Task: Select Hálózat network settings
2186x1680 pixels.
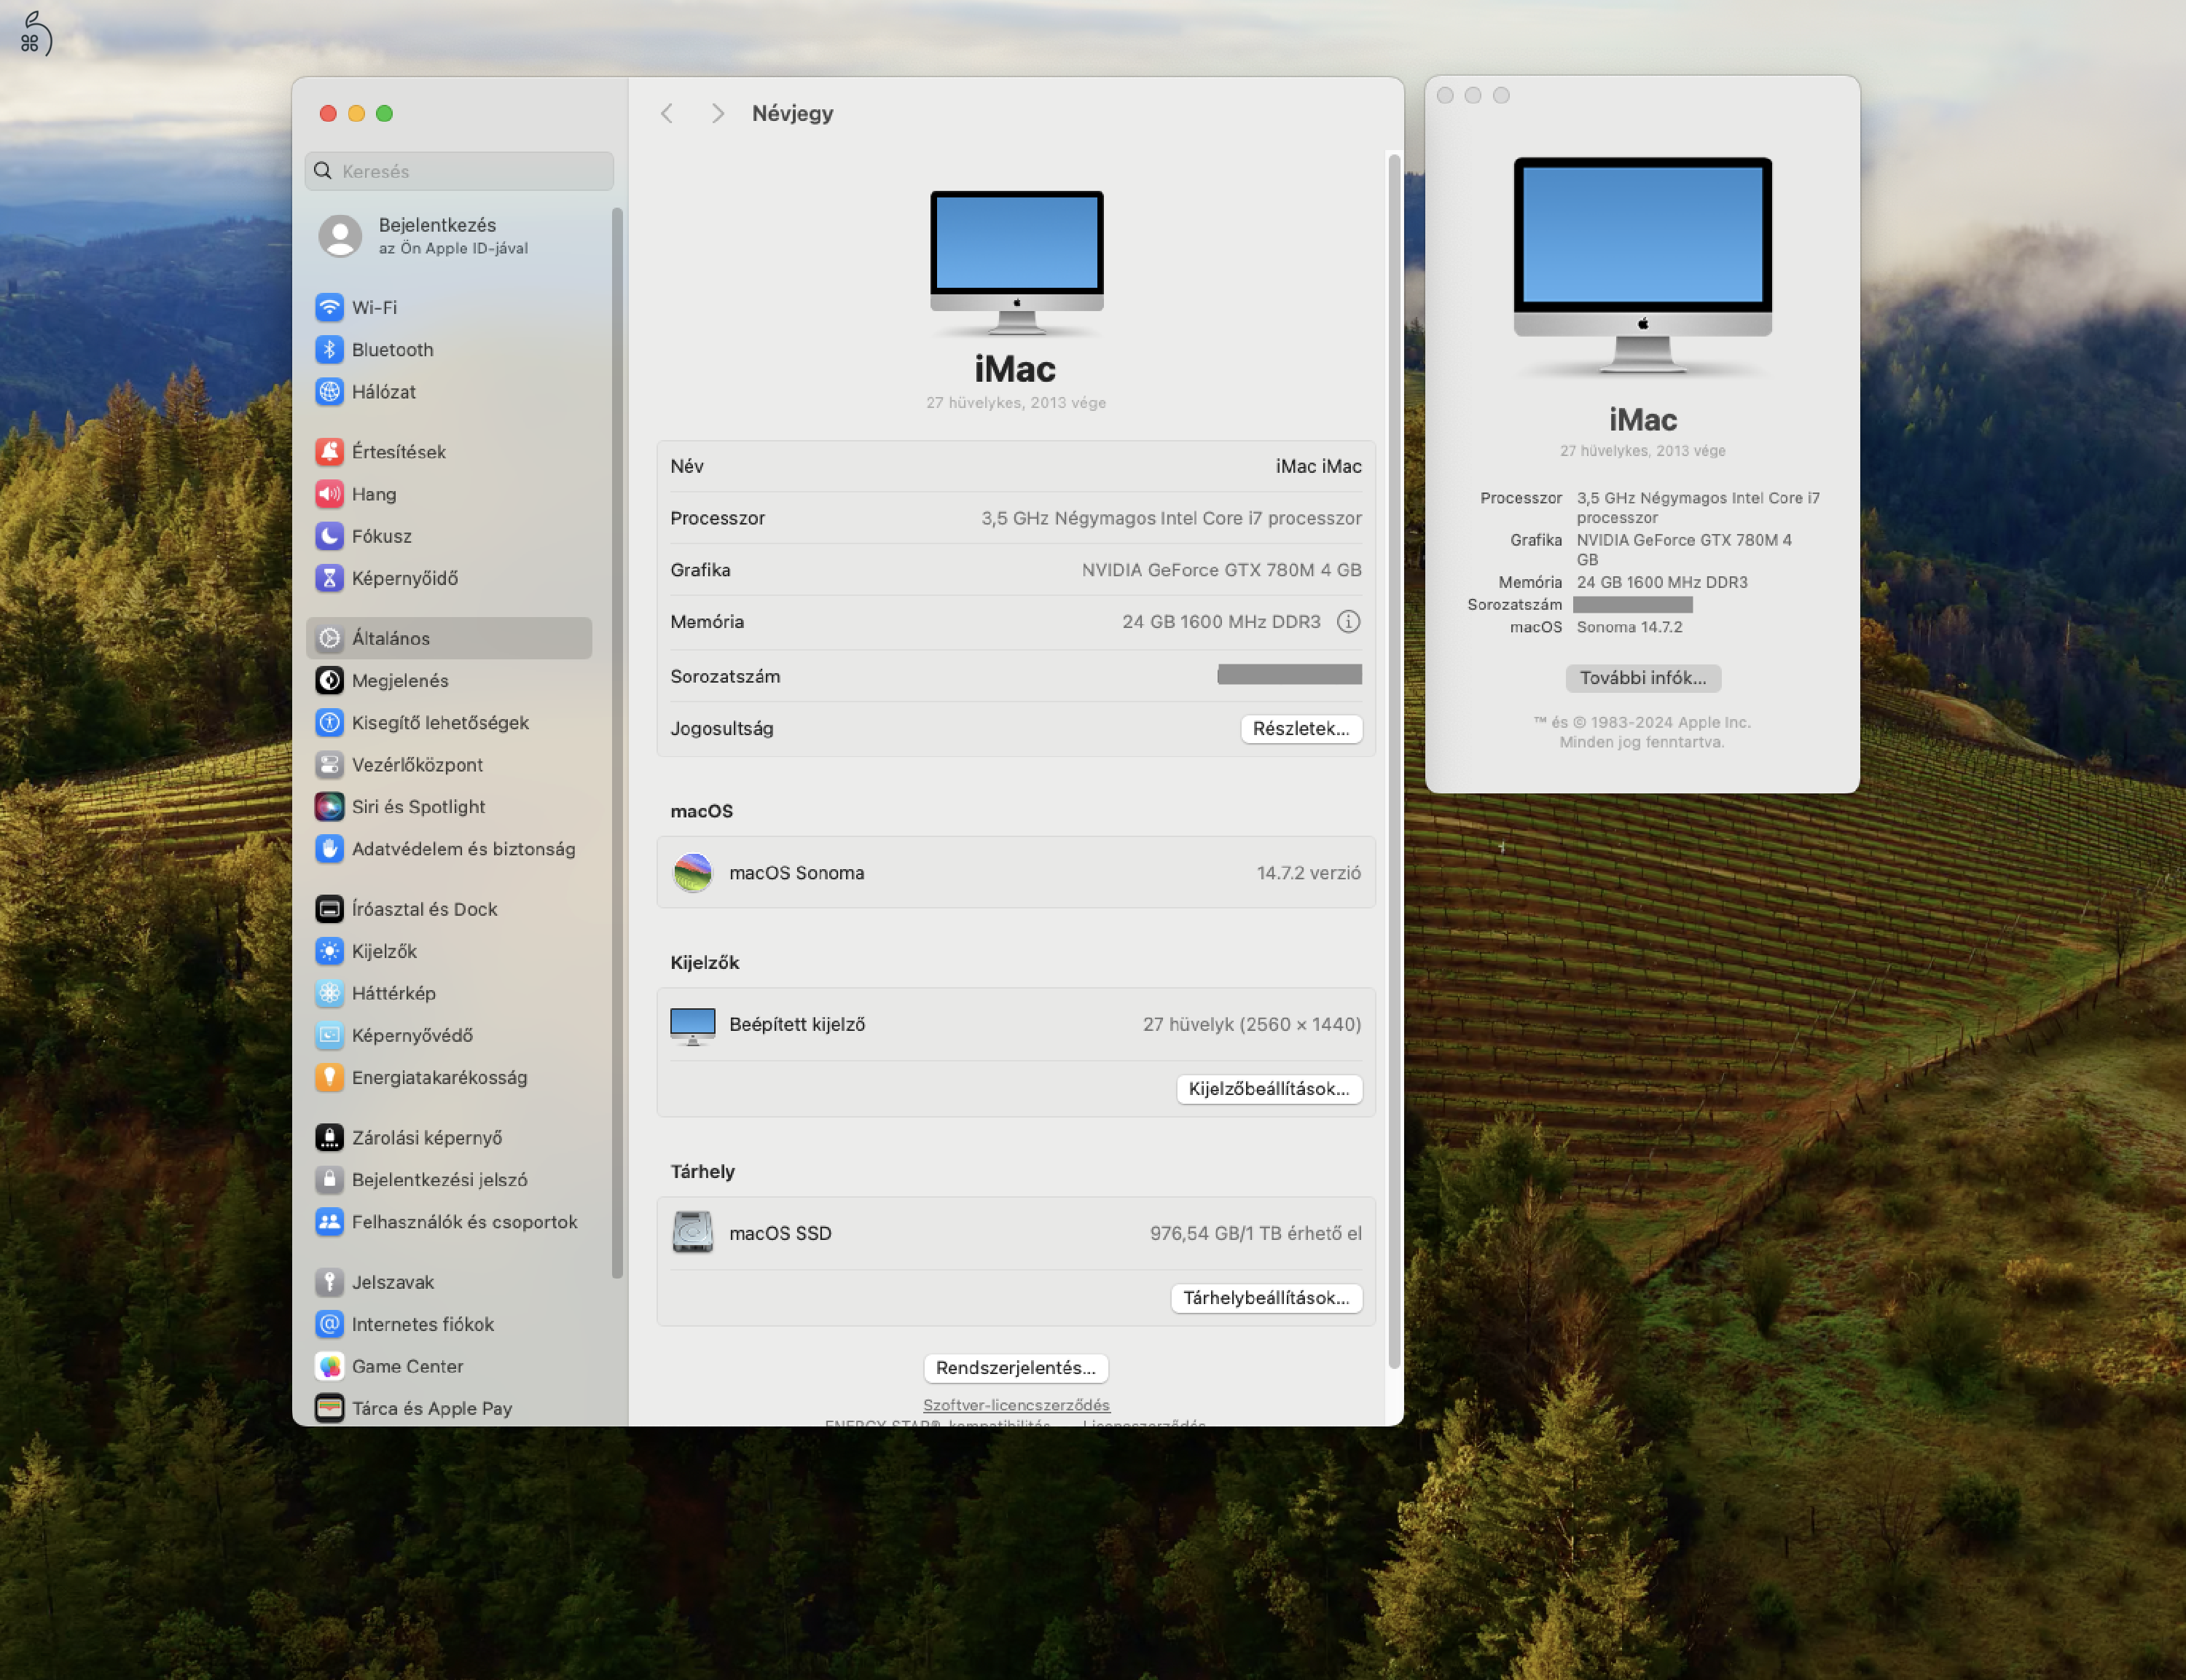Action: click(x=449, y=391)
